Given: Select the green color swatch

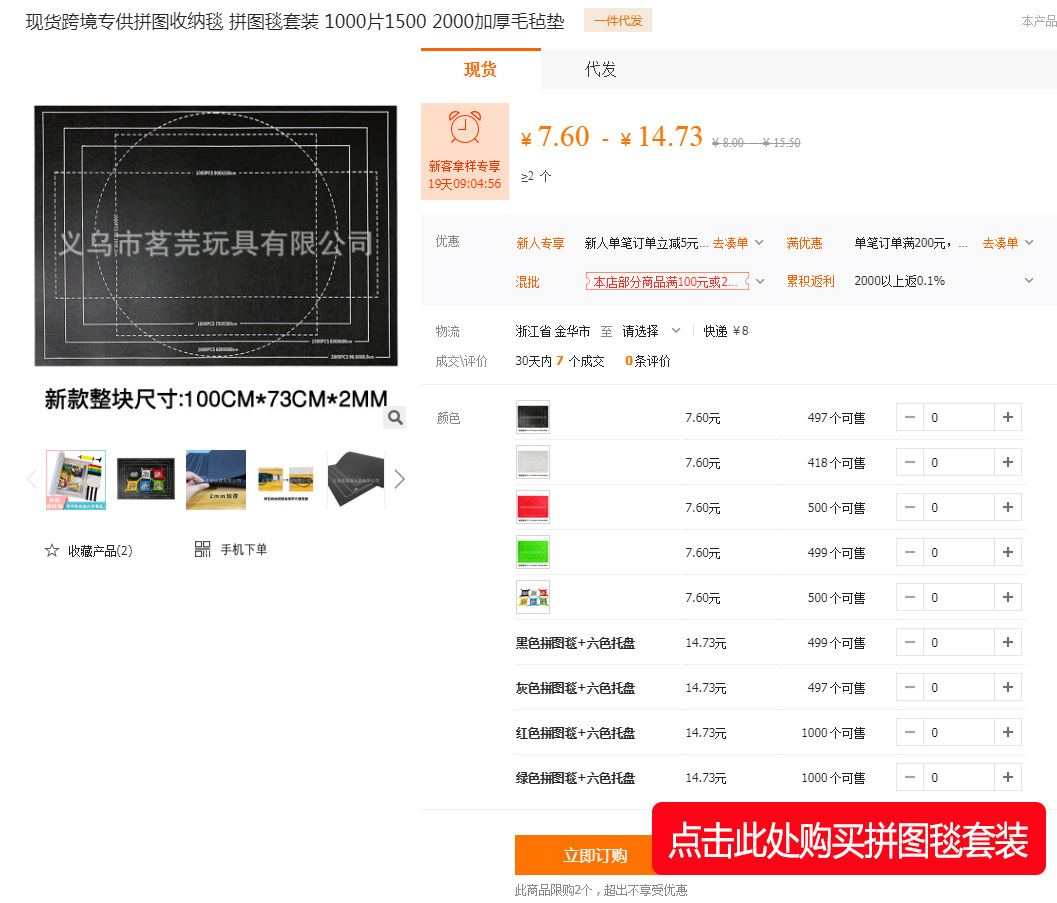Looking at the screenshot, I should click(533, 553).
